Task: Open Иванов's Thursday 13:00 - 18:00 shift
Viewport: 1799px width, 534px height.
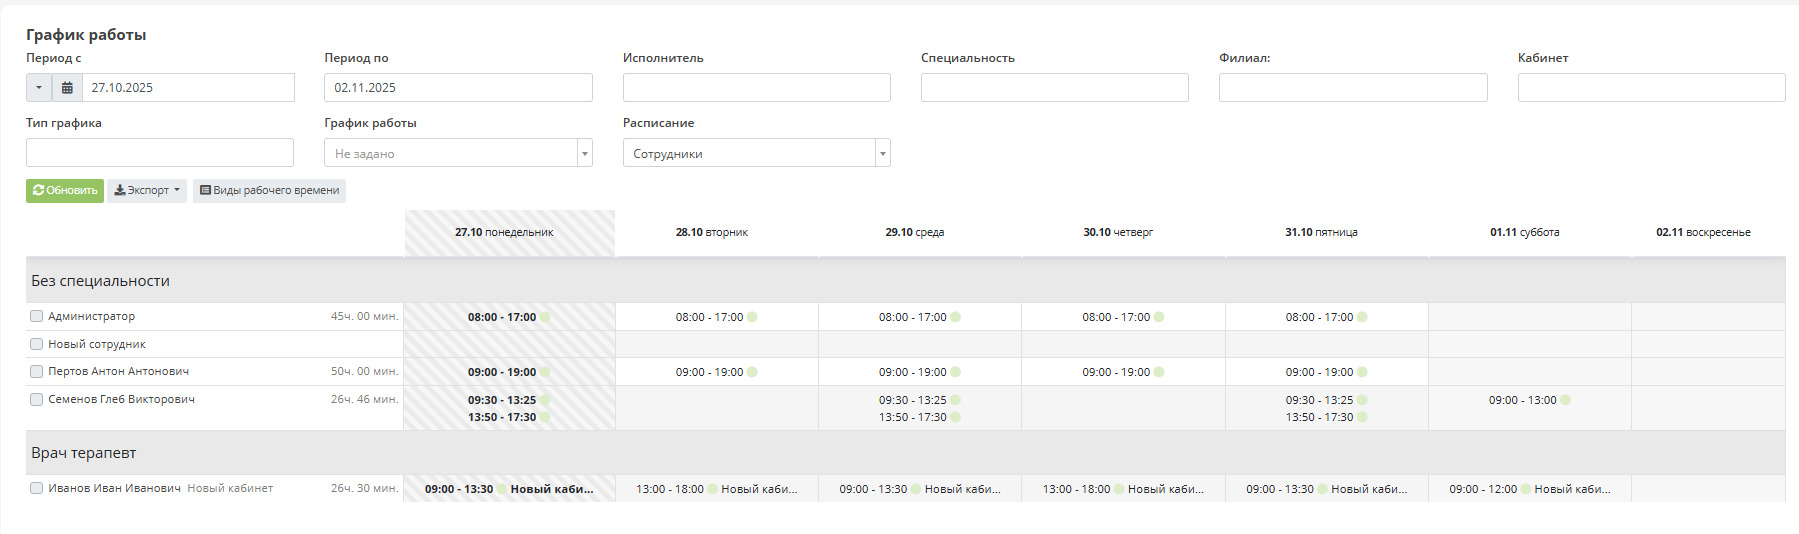Action: coord(1076,489)
